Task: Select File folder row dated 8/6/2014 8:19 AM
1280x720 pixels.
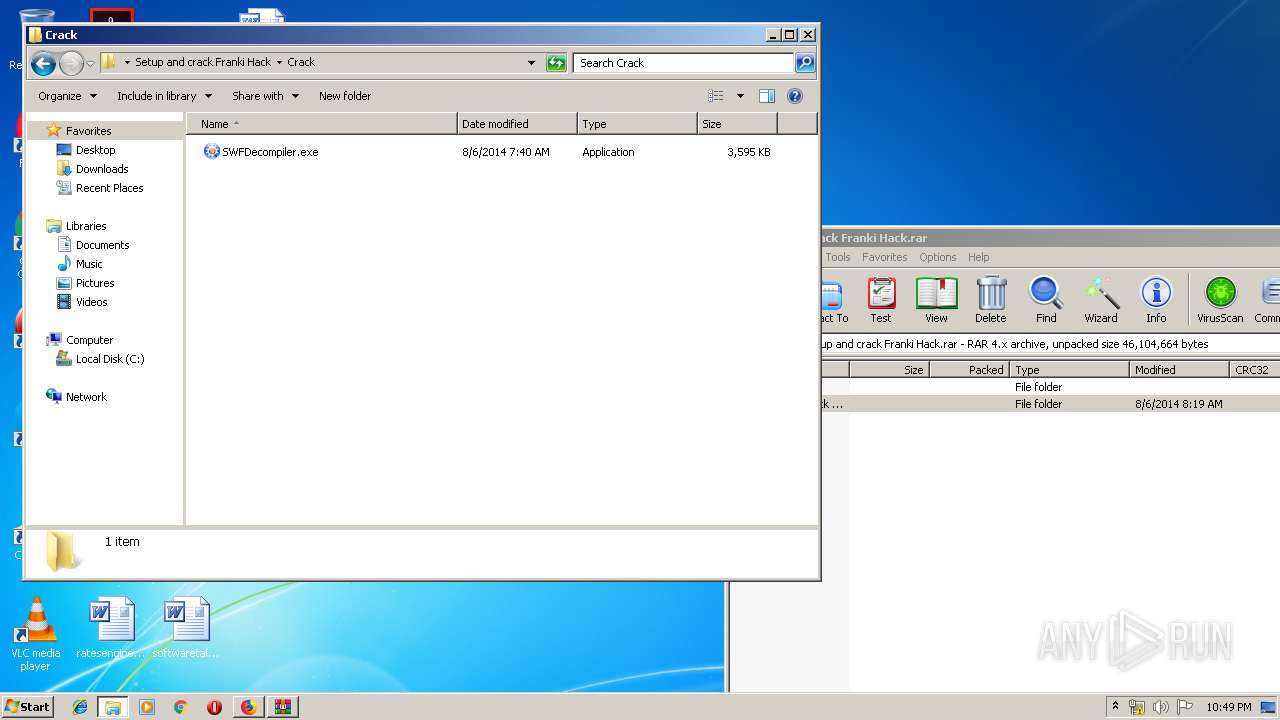Action: coord(1050,404)
